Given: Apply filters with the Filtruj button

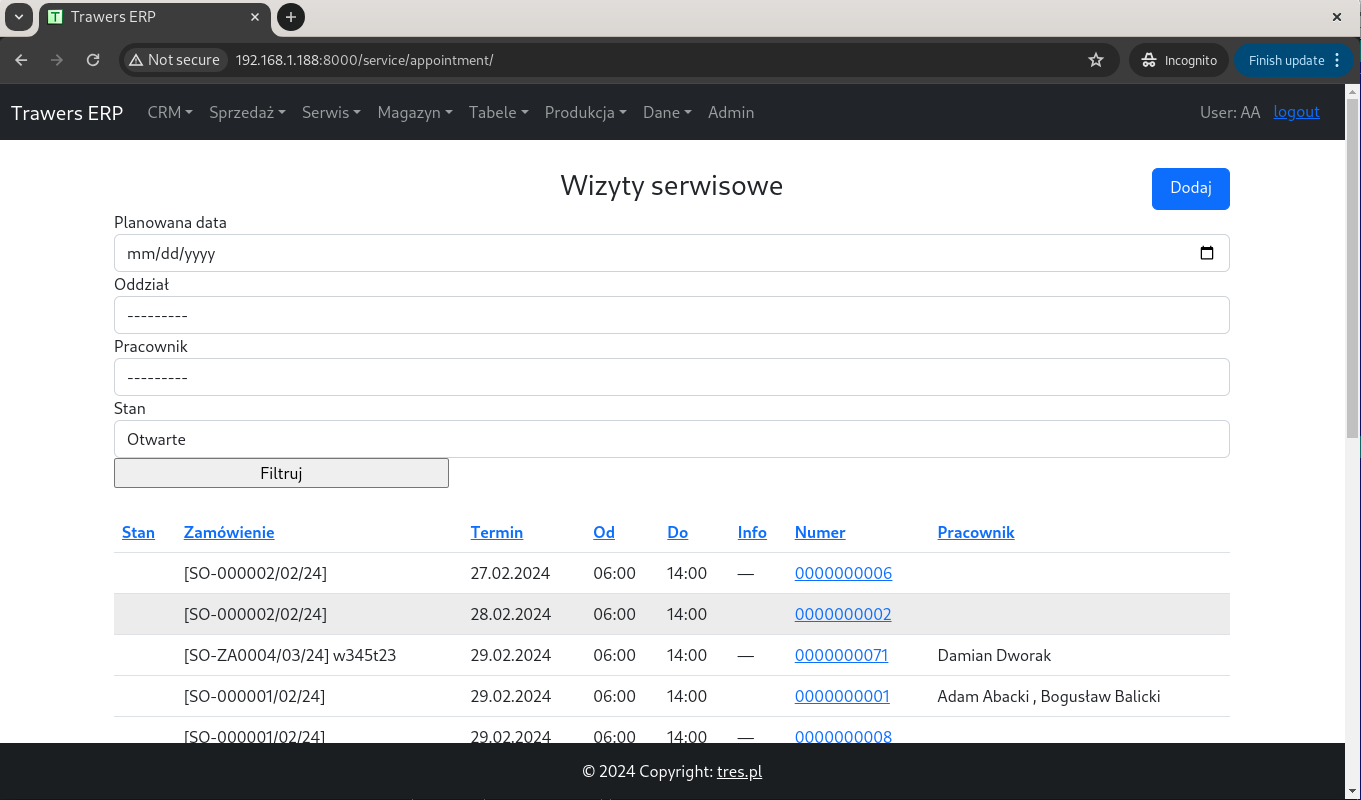Looking at the screenshot, I should 281,473.
